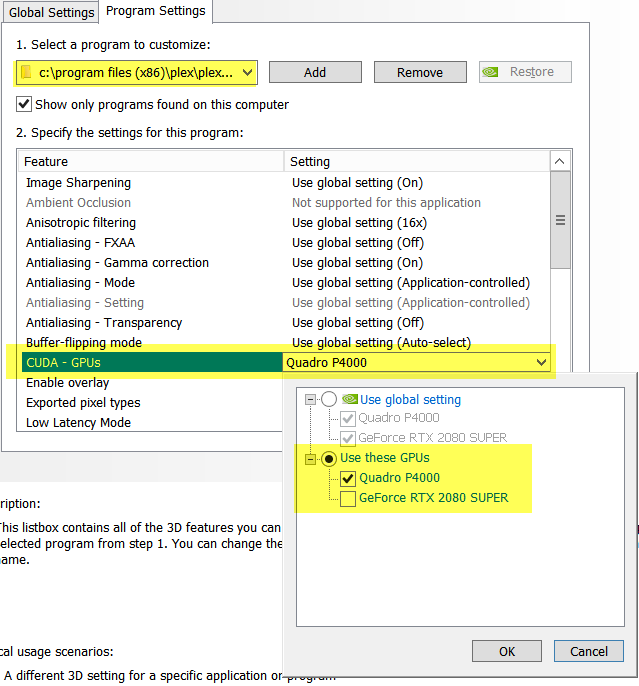Click 'Use global setting (16x)' value
Image resolution: width=639 pixels, height=686 pixels.
[359, 223]
